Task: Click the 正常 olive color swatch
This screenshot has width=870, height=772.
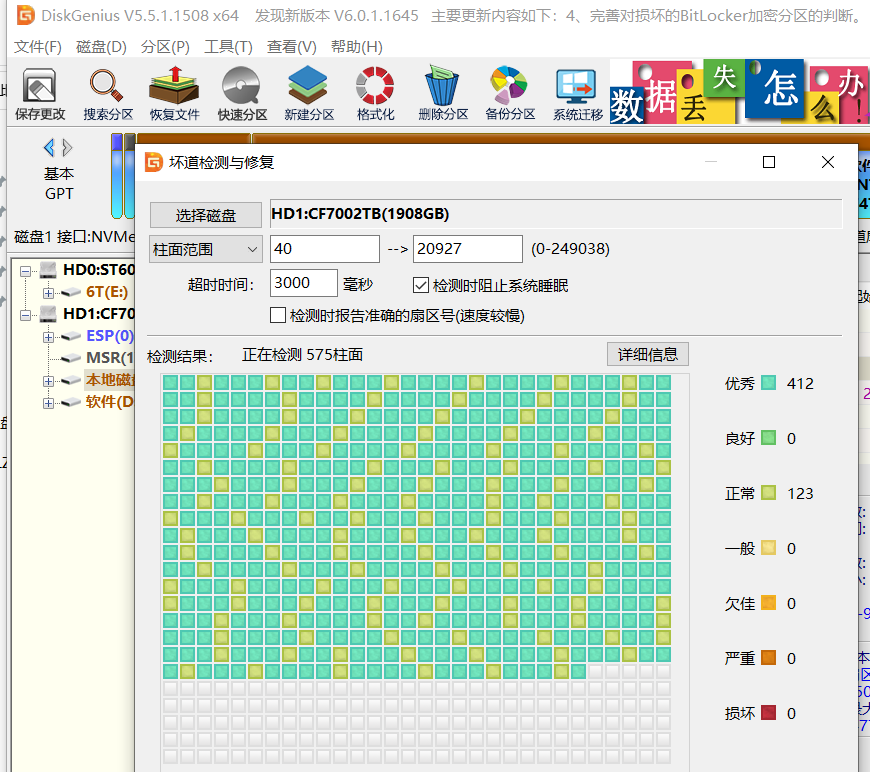Action: (x=768, y=492)
